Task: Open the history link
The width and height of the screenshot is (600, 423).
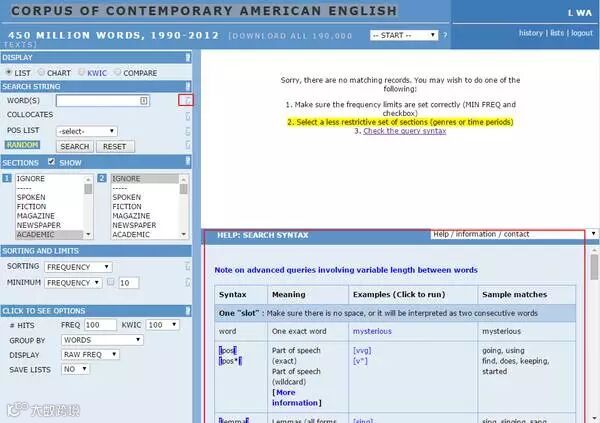Action: tap(531, 33)
